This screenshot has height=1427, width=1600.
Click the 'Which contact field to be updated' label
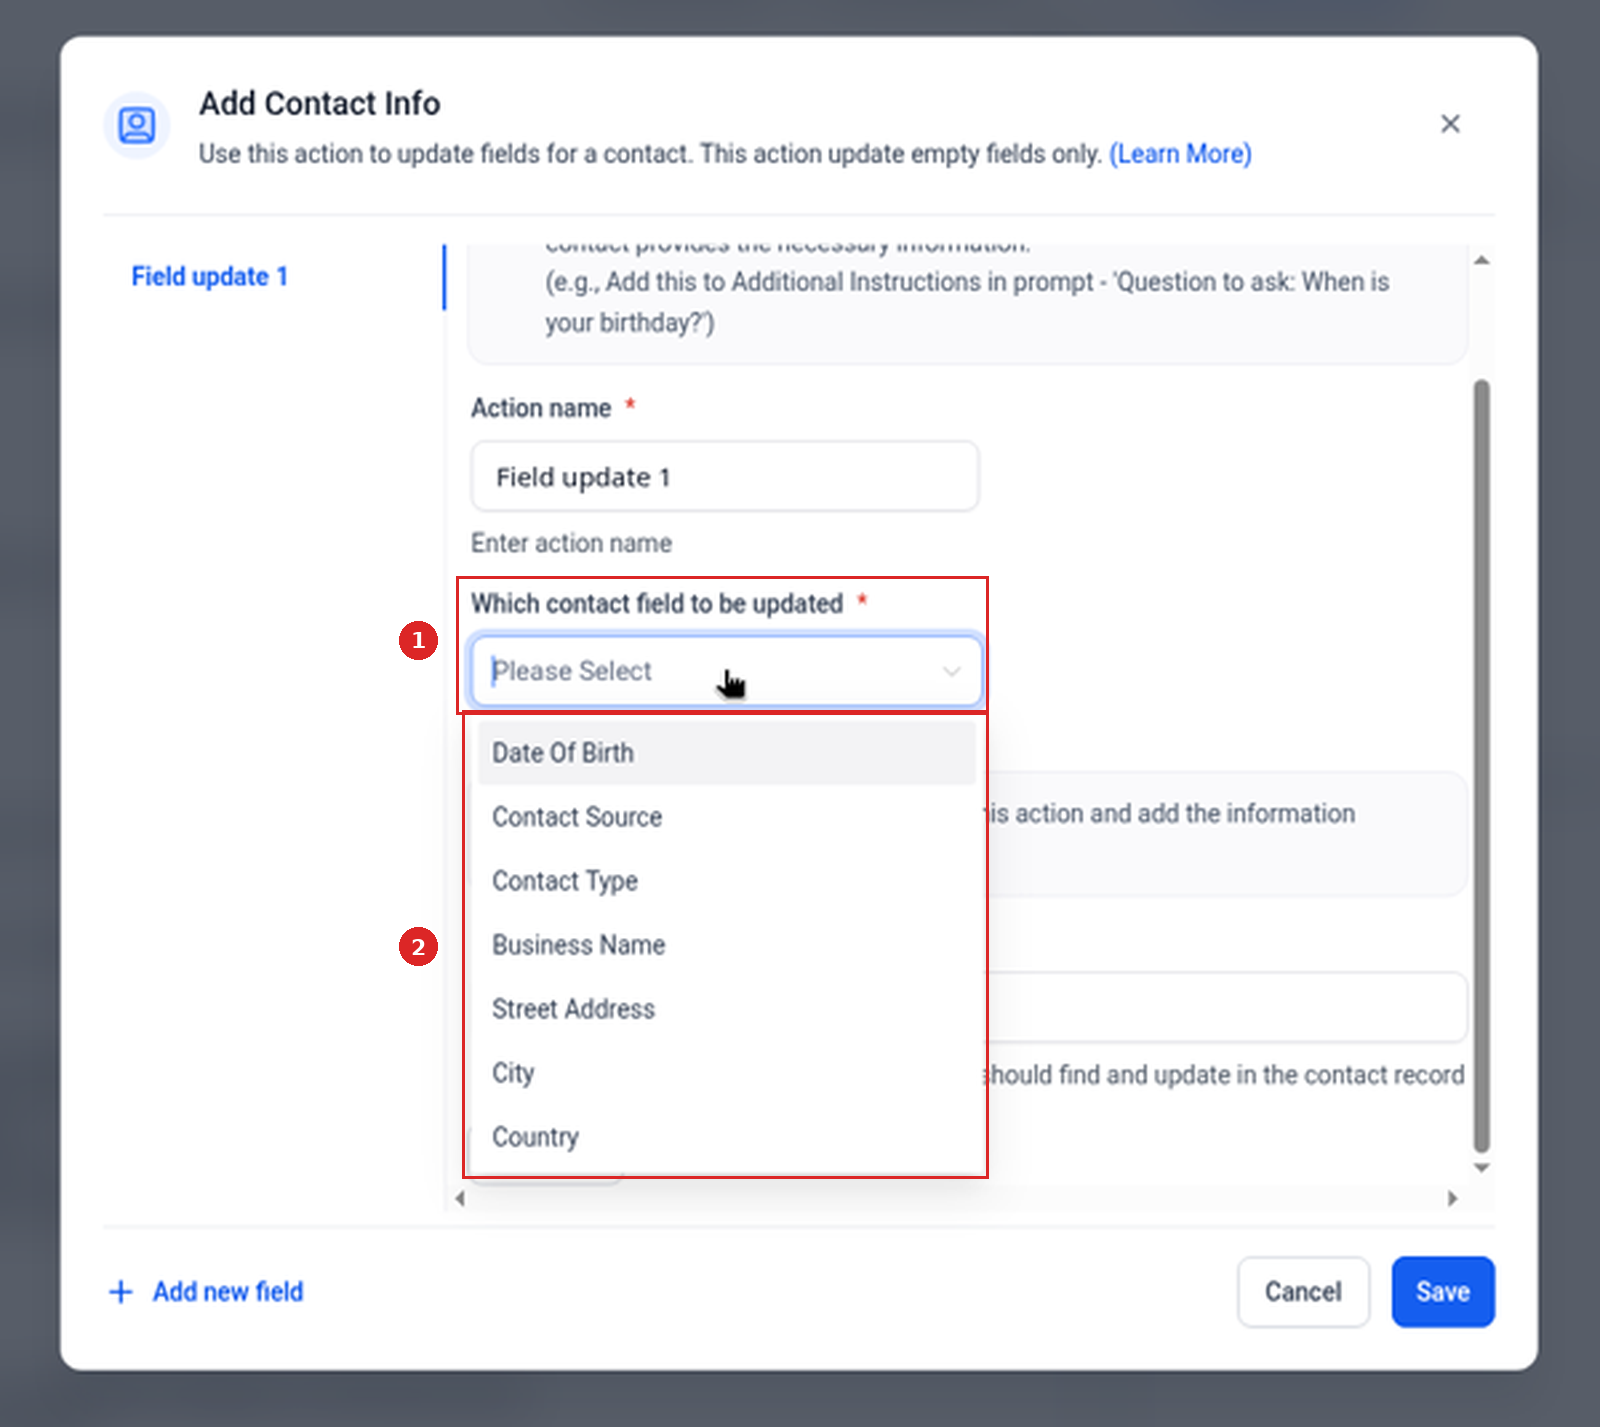click(x=657, y=604)
